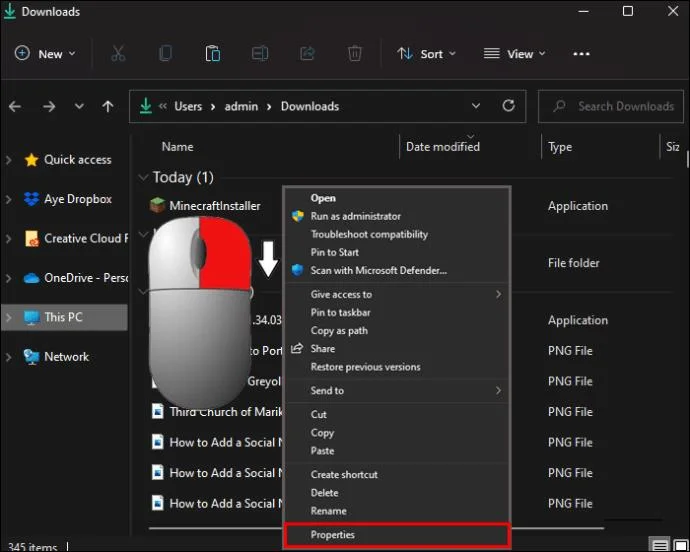Click the New button
Screen dimensions: 690x552
pyautogui.click(x=45, y=54)
